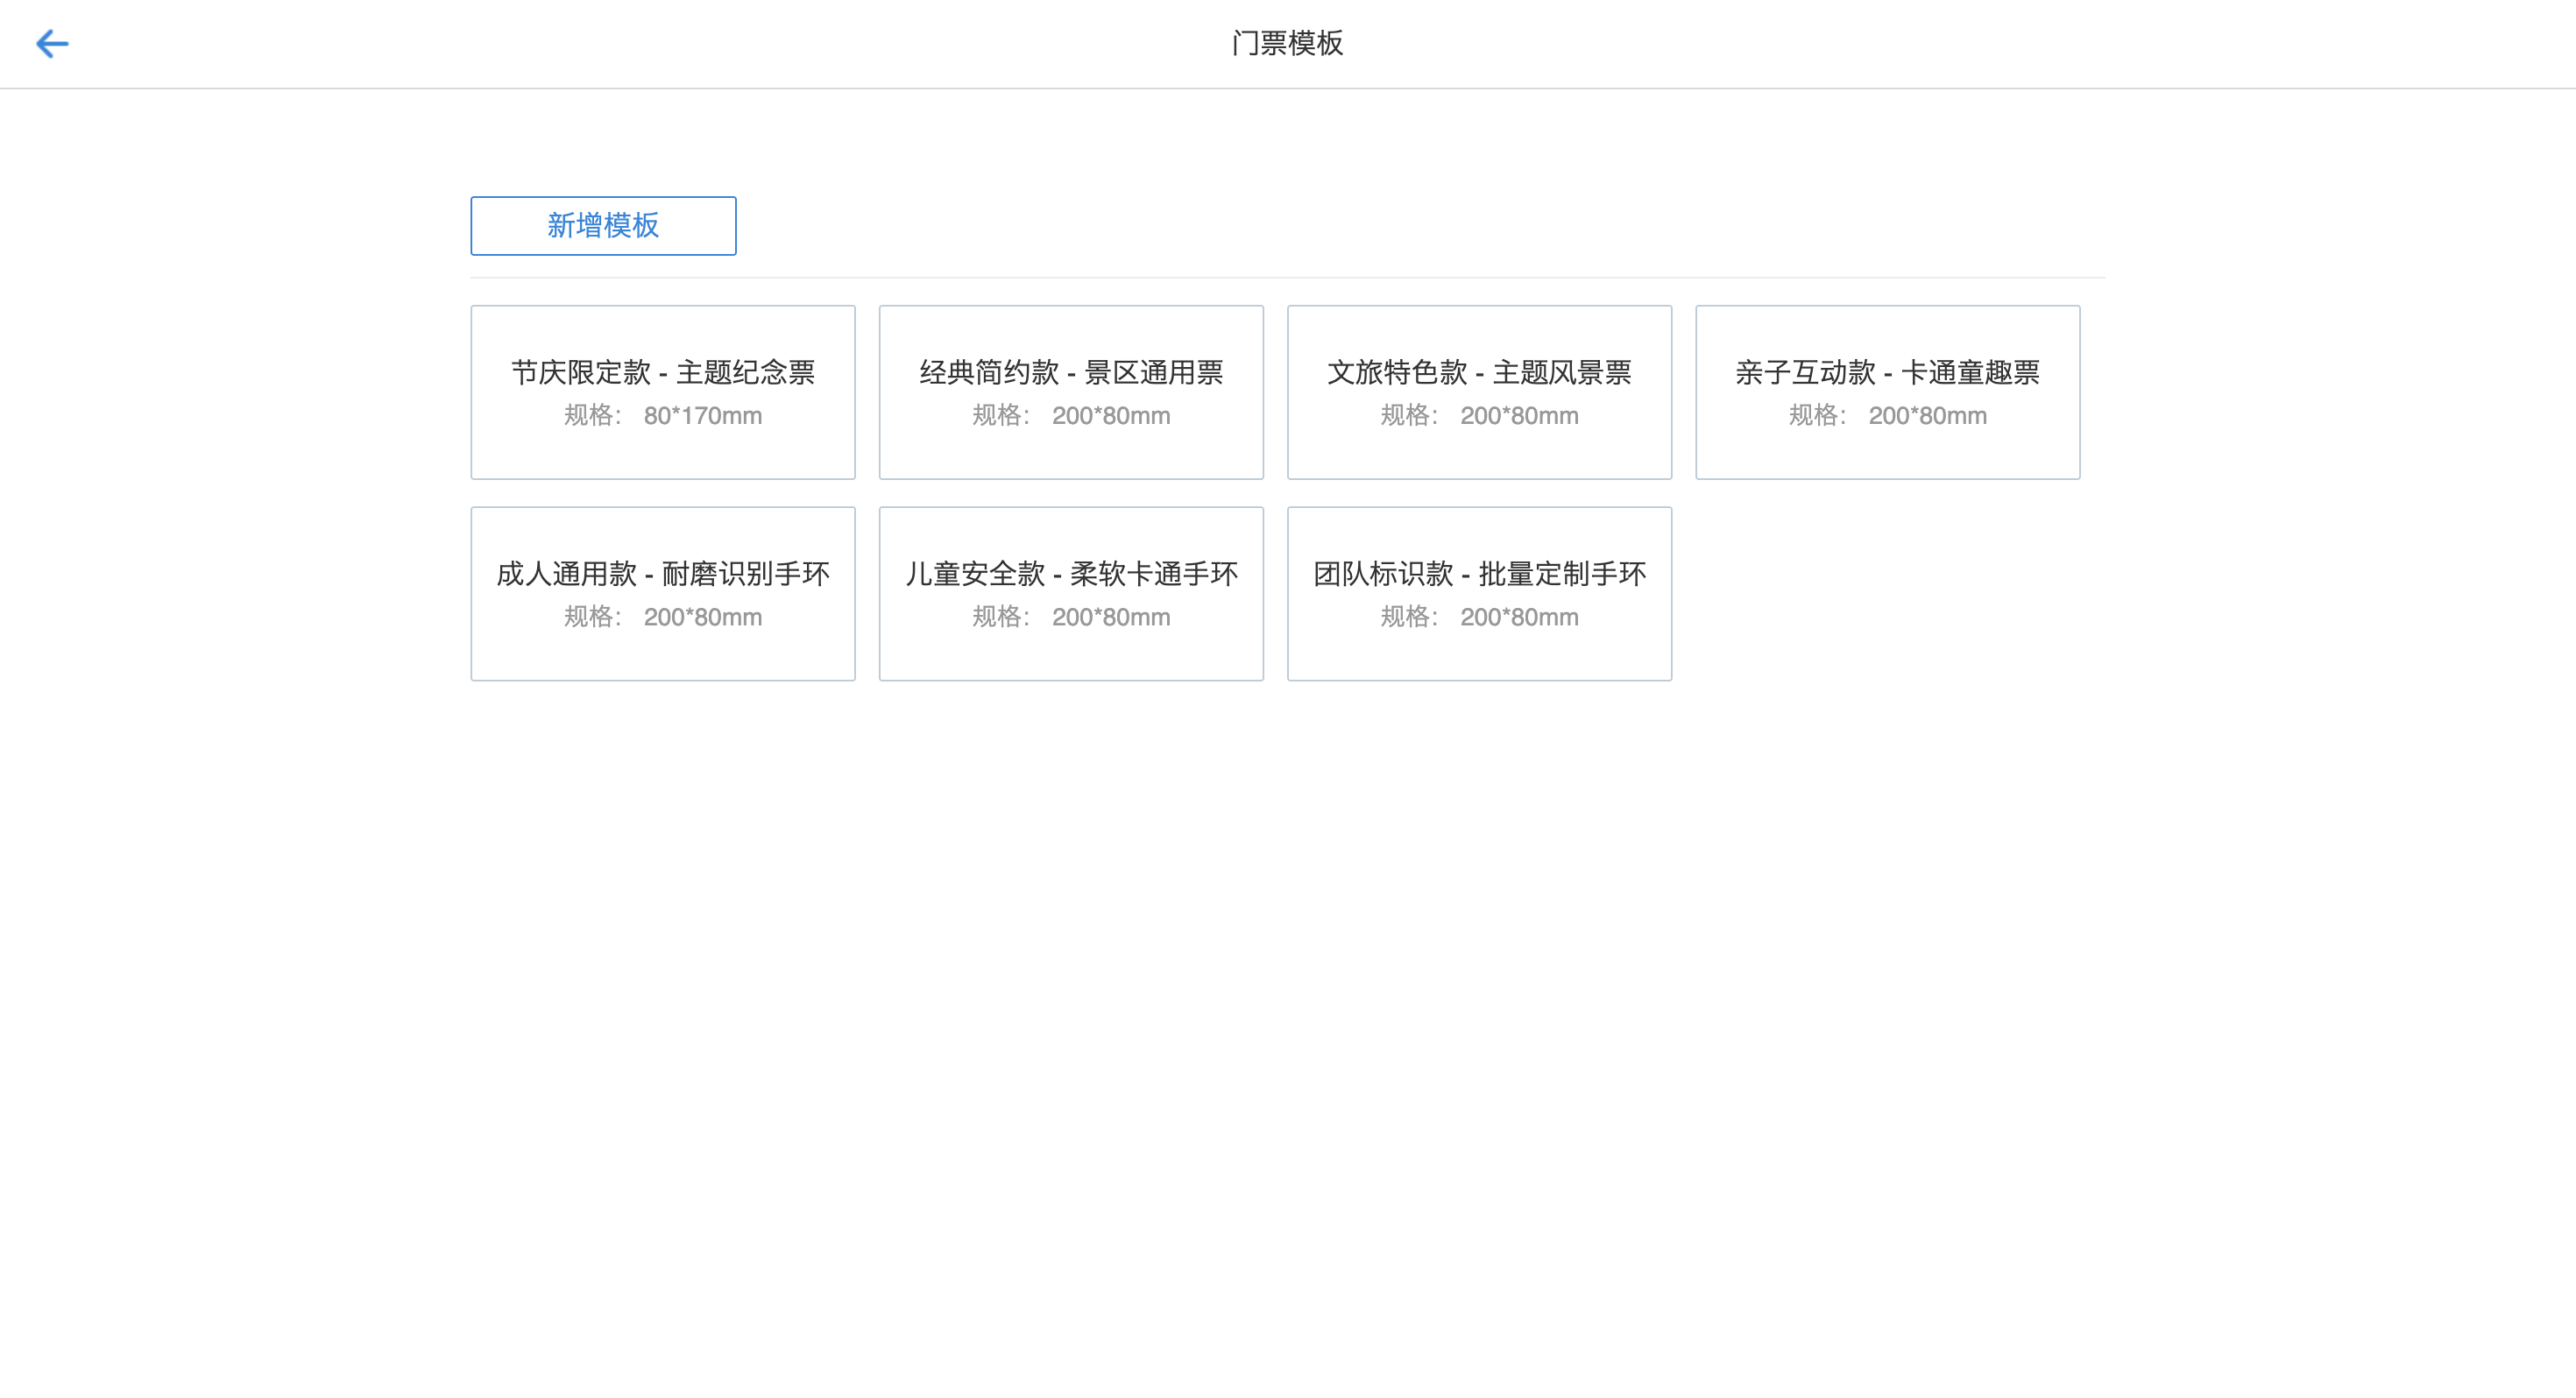
Task: Click the title text of 节庆限定款 card
Action: pos(662,372)
